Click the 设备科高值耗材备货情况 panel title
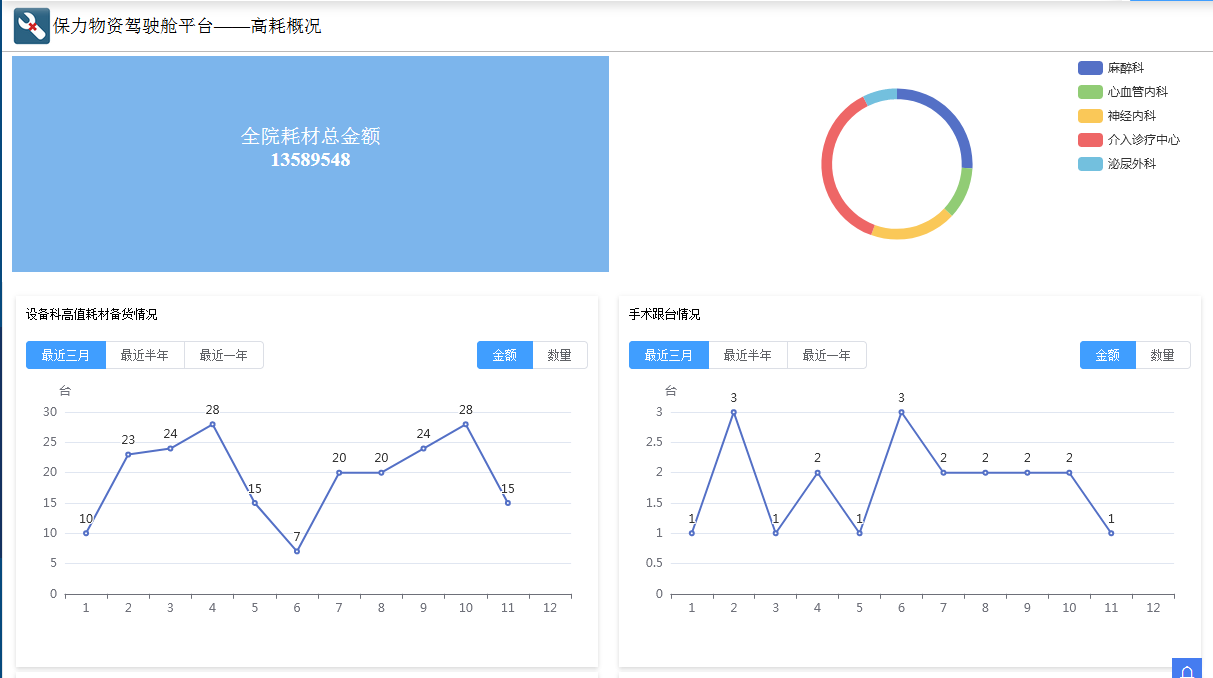The width and height of the screenshot is (1213, 678). tap(92, 314)
